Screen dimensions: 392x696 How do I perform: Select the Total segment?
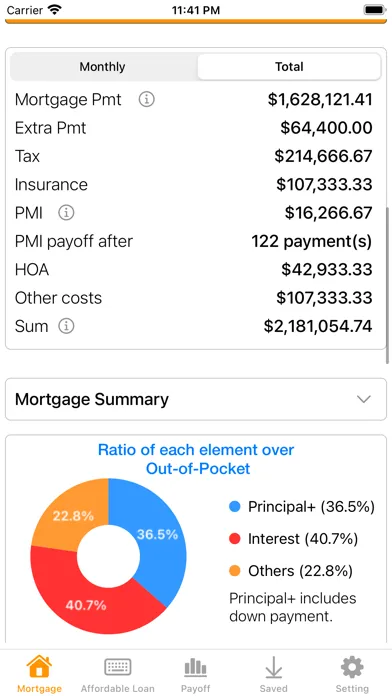pyautogui.click(x=289, y=67)
